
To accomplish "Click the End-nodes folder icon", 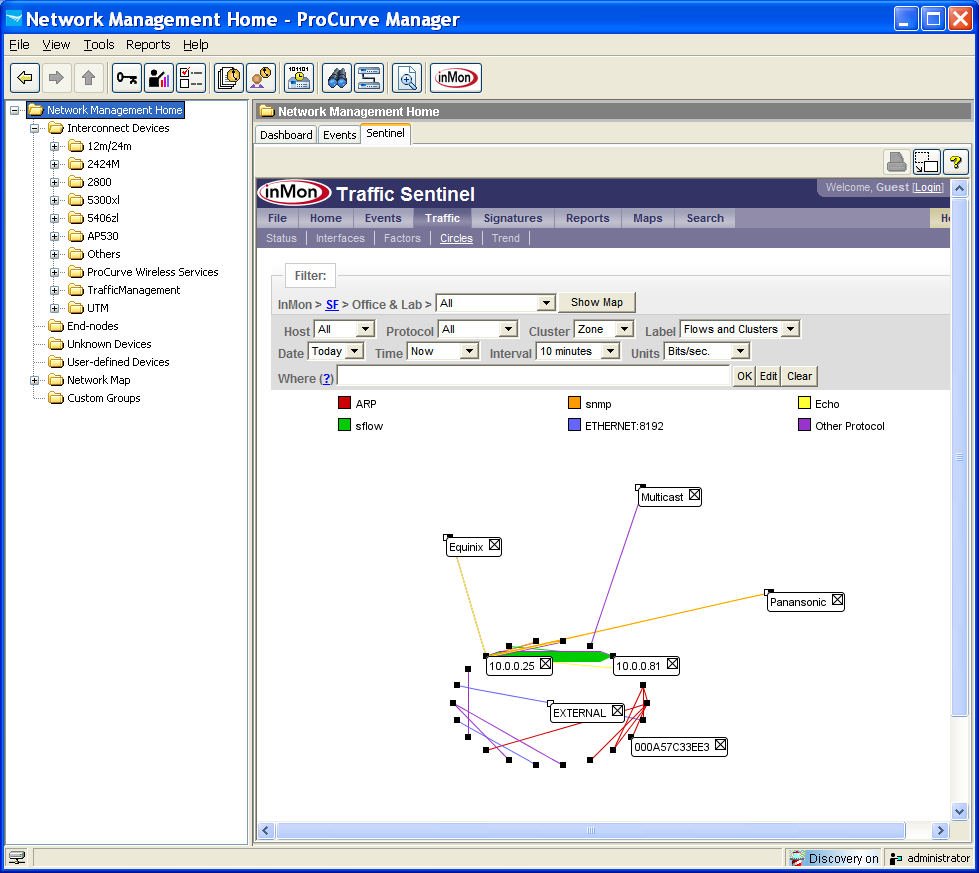I will click(56, 326).
